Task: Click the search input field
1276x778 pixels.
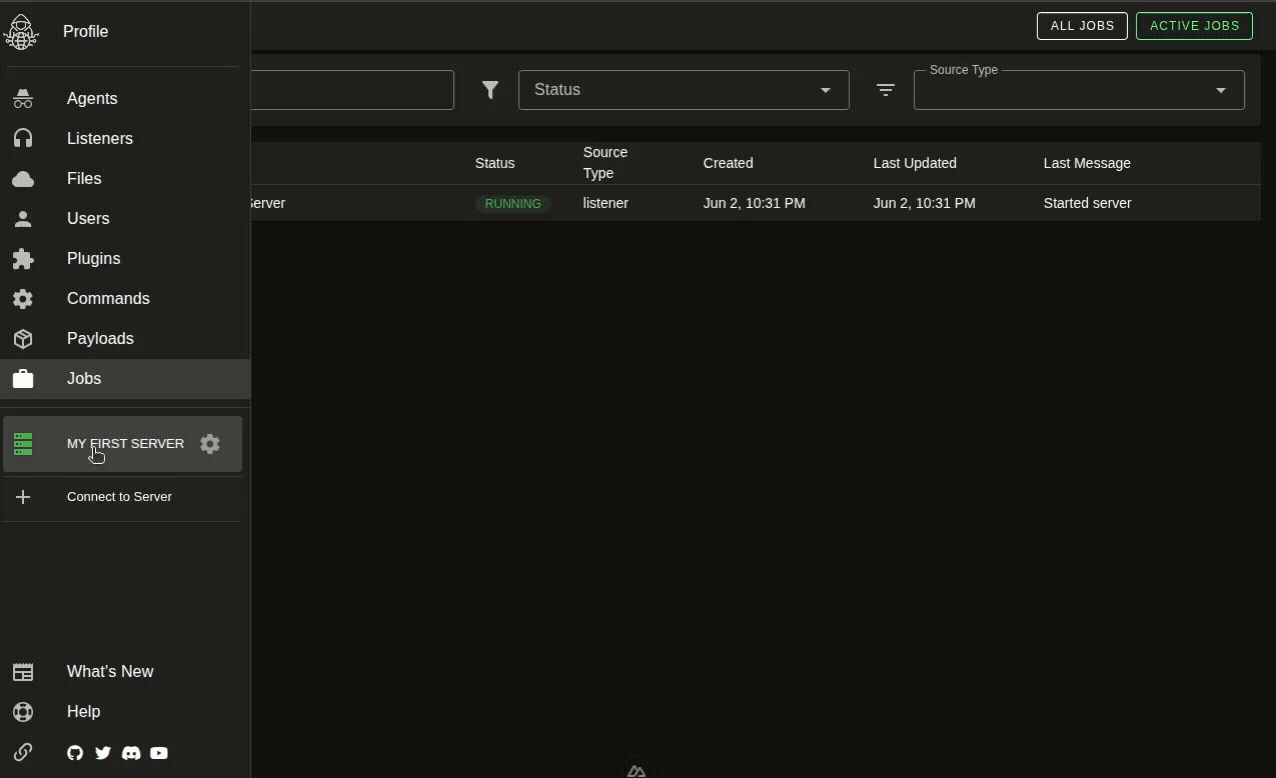Action: tap(352, 90)
